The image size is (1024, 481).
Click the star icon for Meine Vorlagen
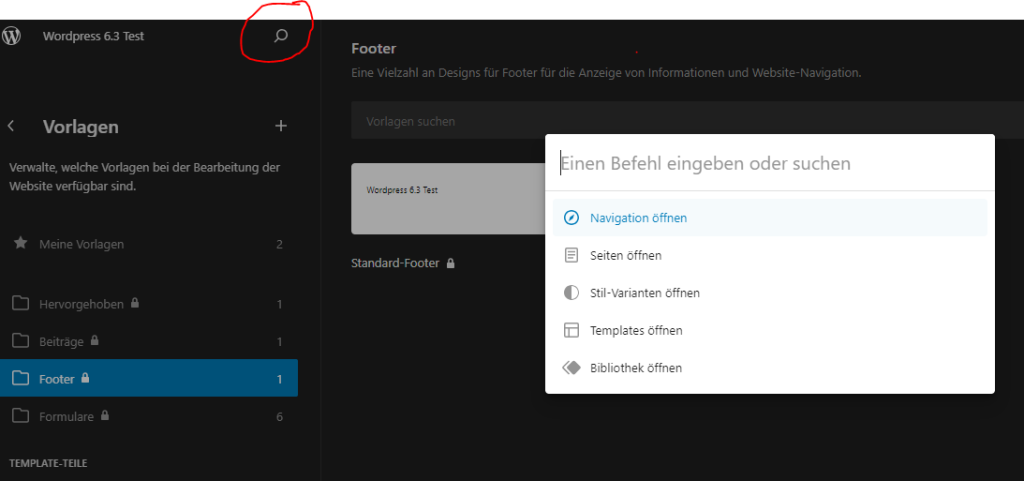coord(20,244)
